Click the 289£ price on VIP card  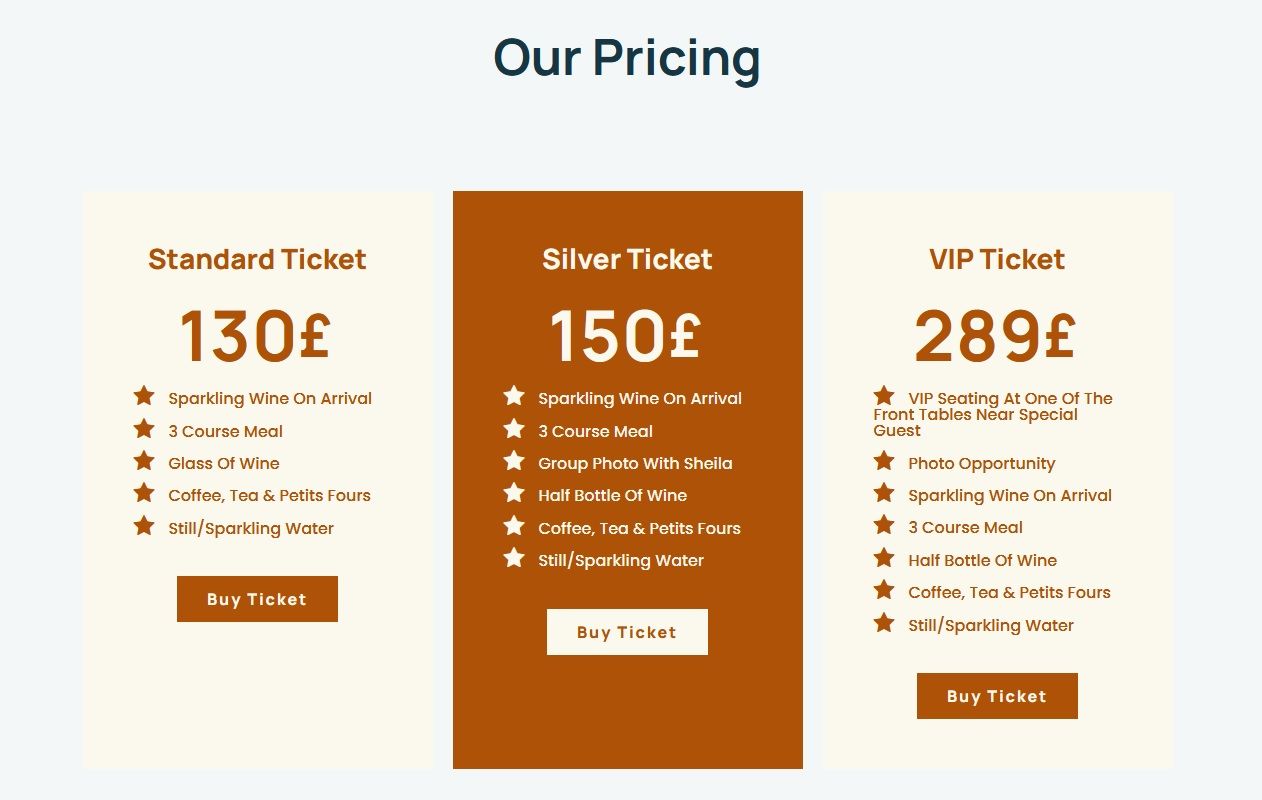[x=996, y=335]
